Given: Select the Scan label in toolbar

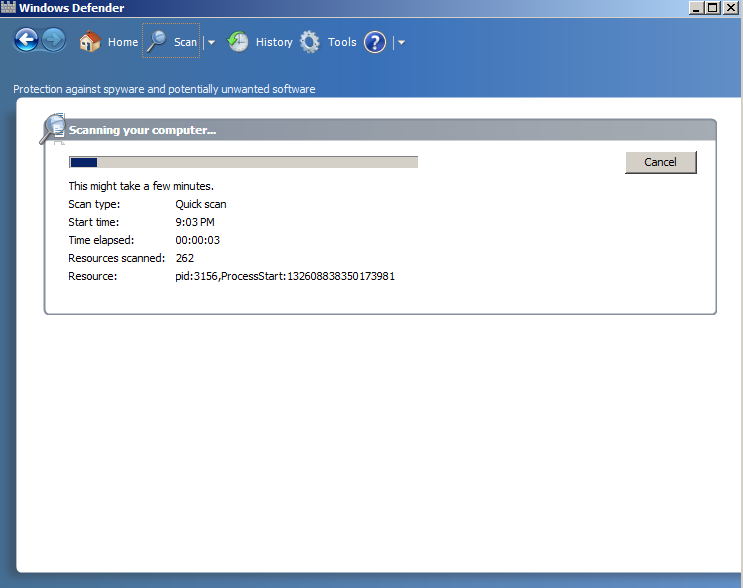Looking at the screenshot, I should pos(186,42).
